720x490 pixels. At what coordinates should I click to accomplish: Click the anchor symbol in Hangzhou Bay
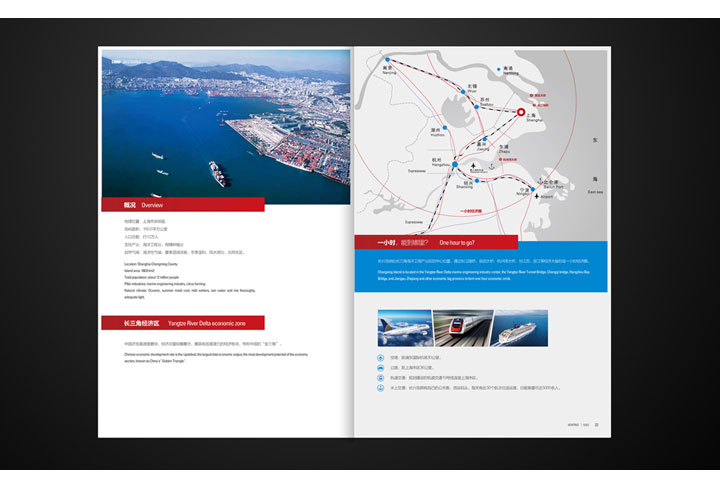[x=491, y=165]
